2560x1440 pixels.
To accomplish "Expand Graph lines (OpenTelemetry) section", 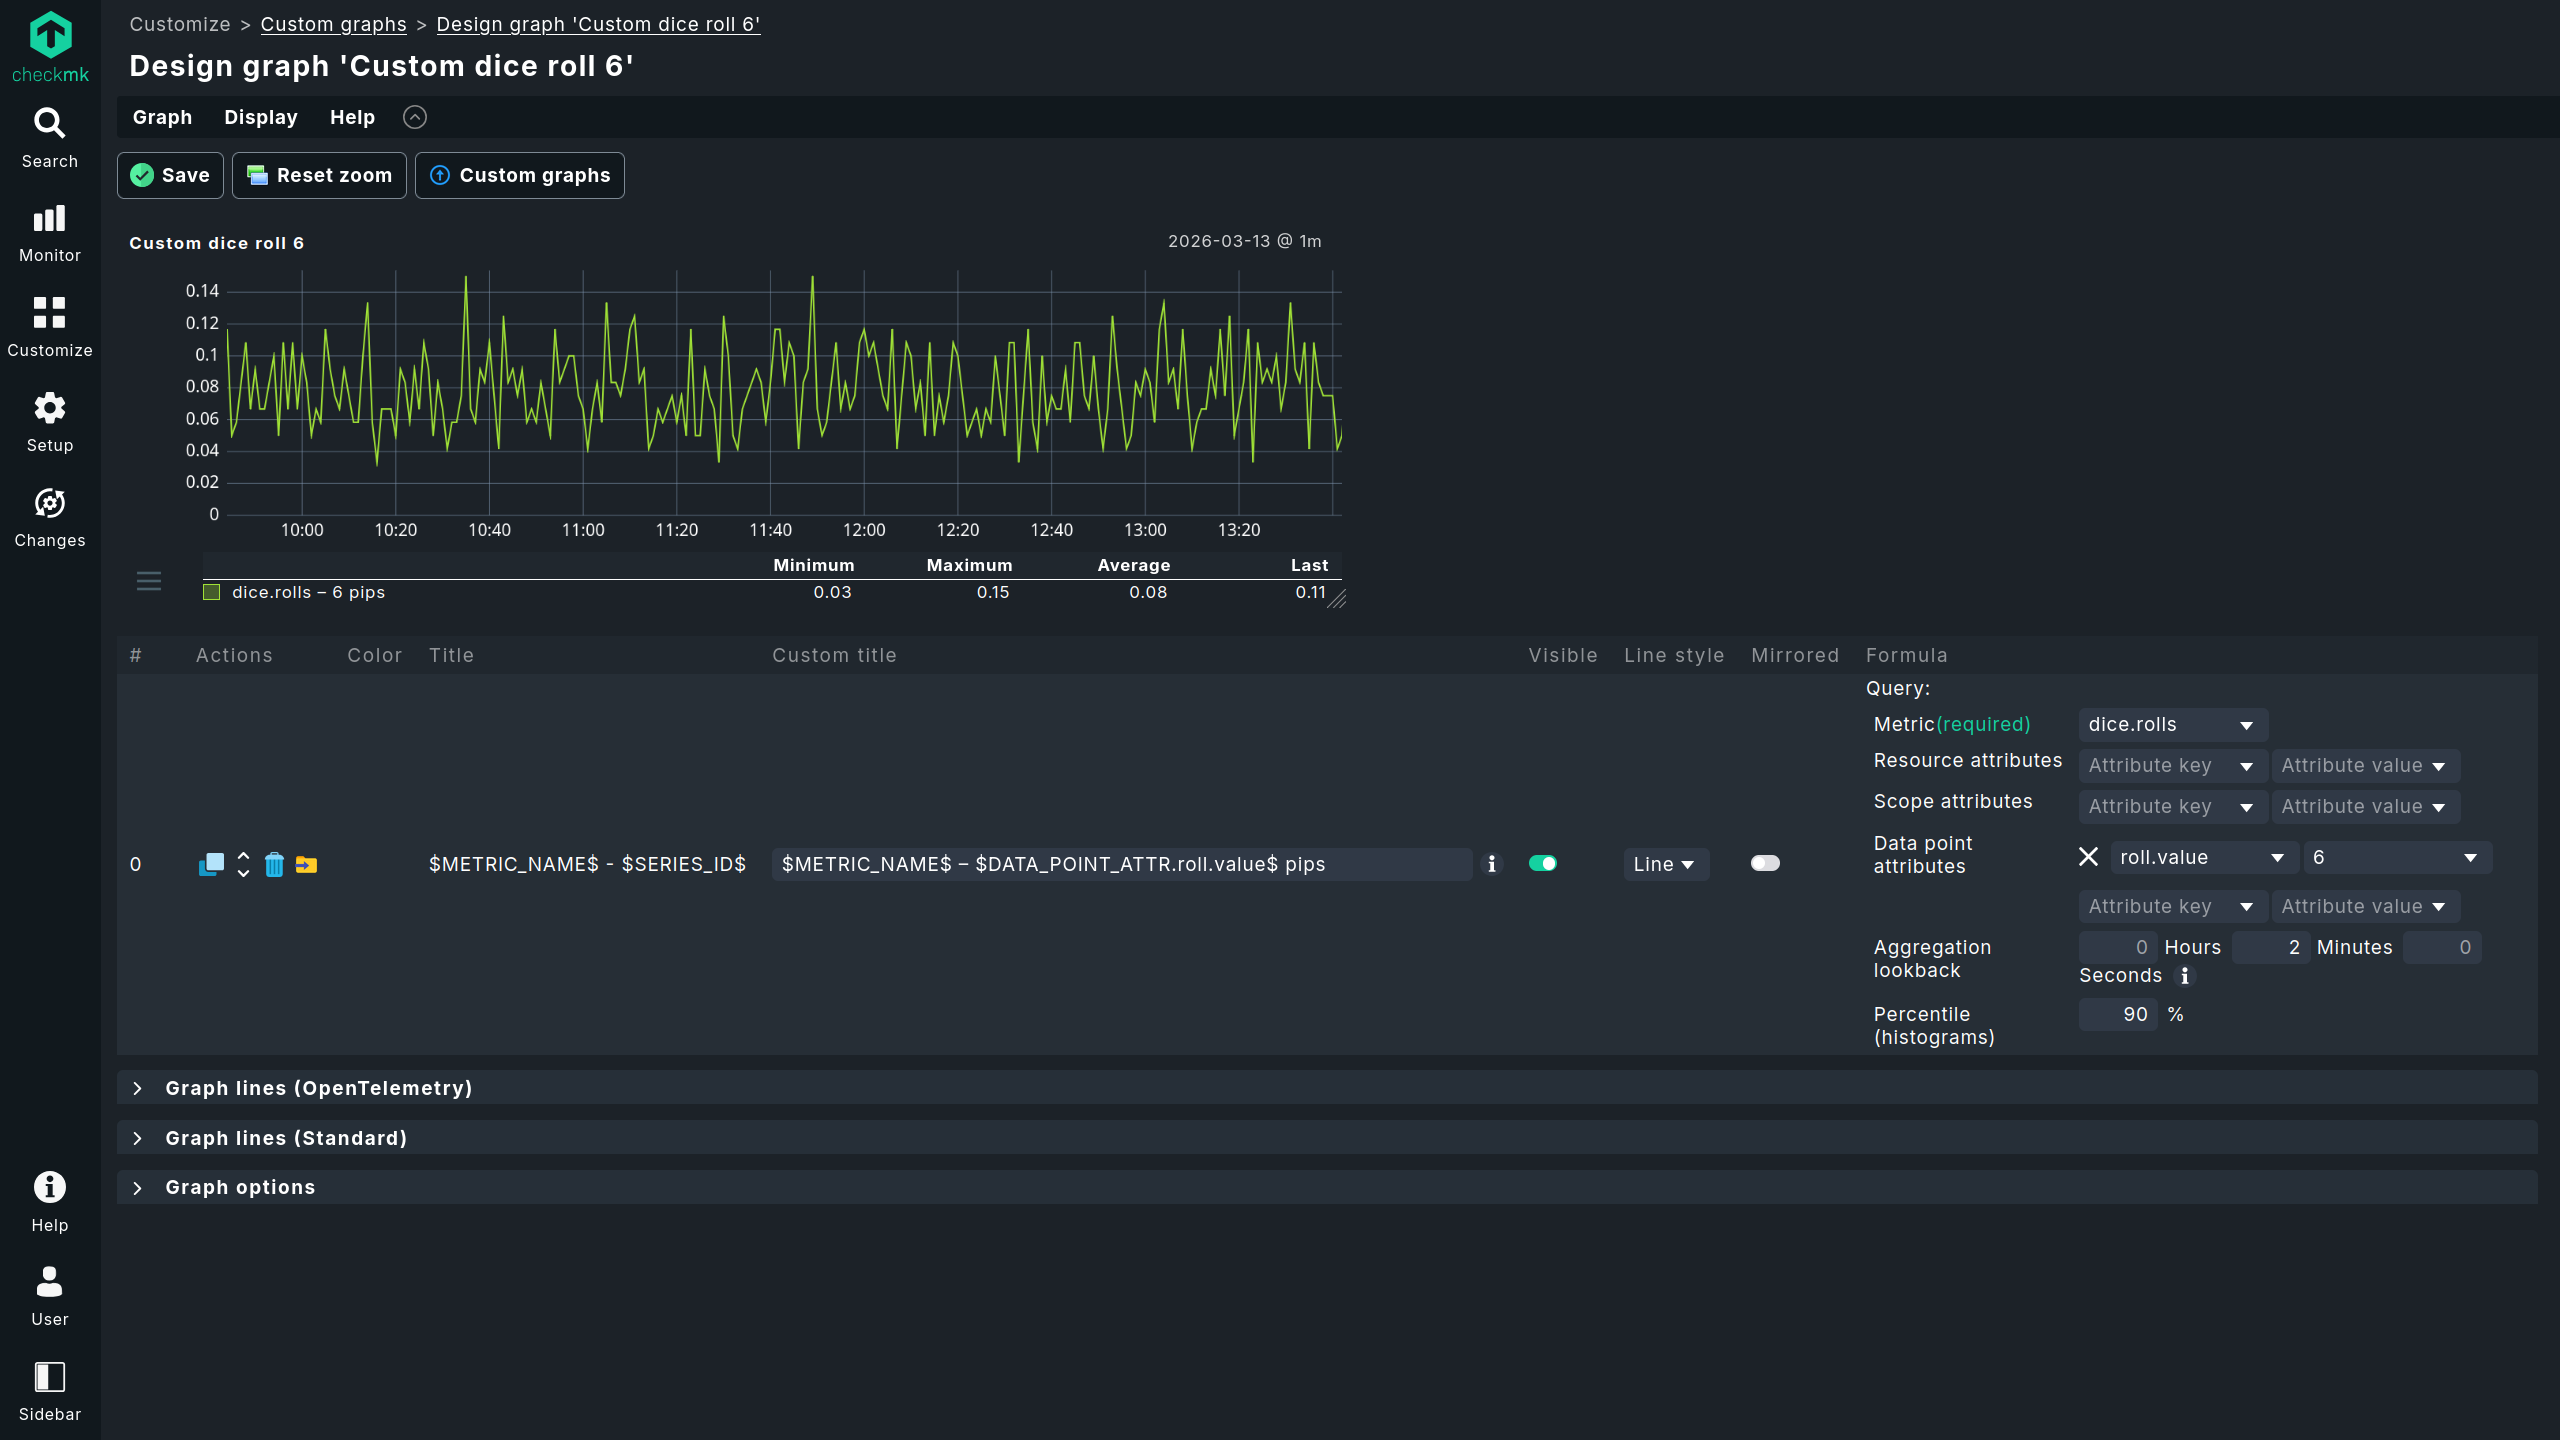I will pos(318,1088).
